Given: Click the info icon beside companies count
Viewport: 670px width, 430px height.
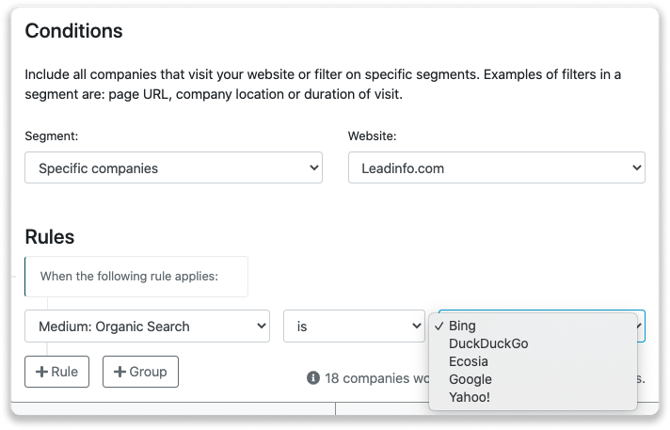Looking at the screenshot, I should point(313,378).
